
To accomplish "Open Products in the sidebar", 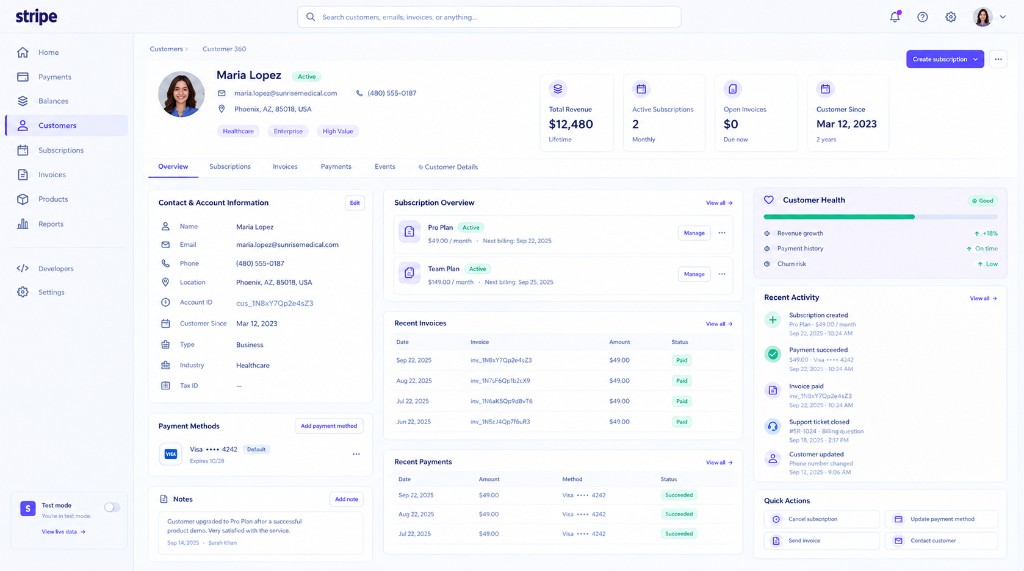I will [67, 199].
